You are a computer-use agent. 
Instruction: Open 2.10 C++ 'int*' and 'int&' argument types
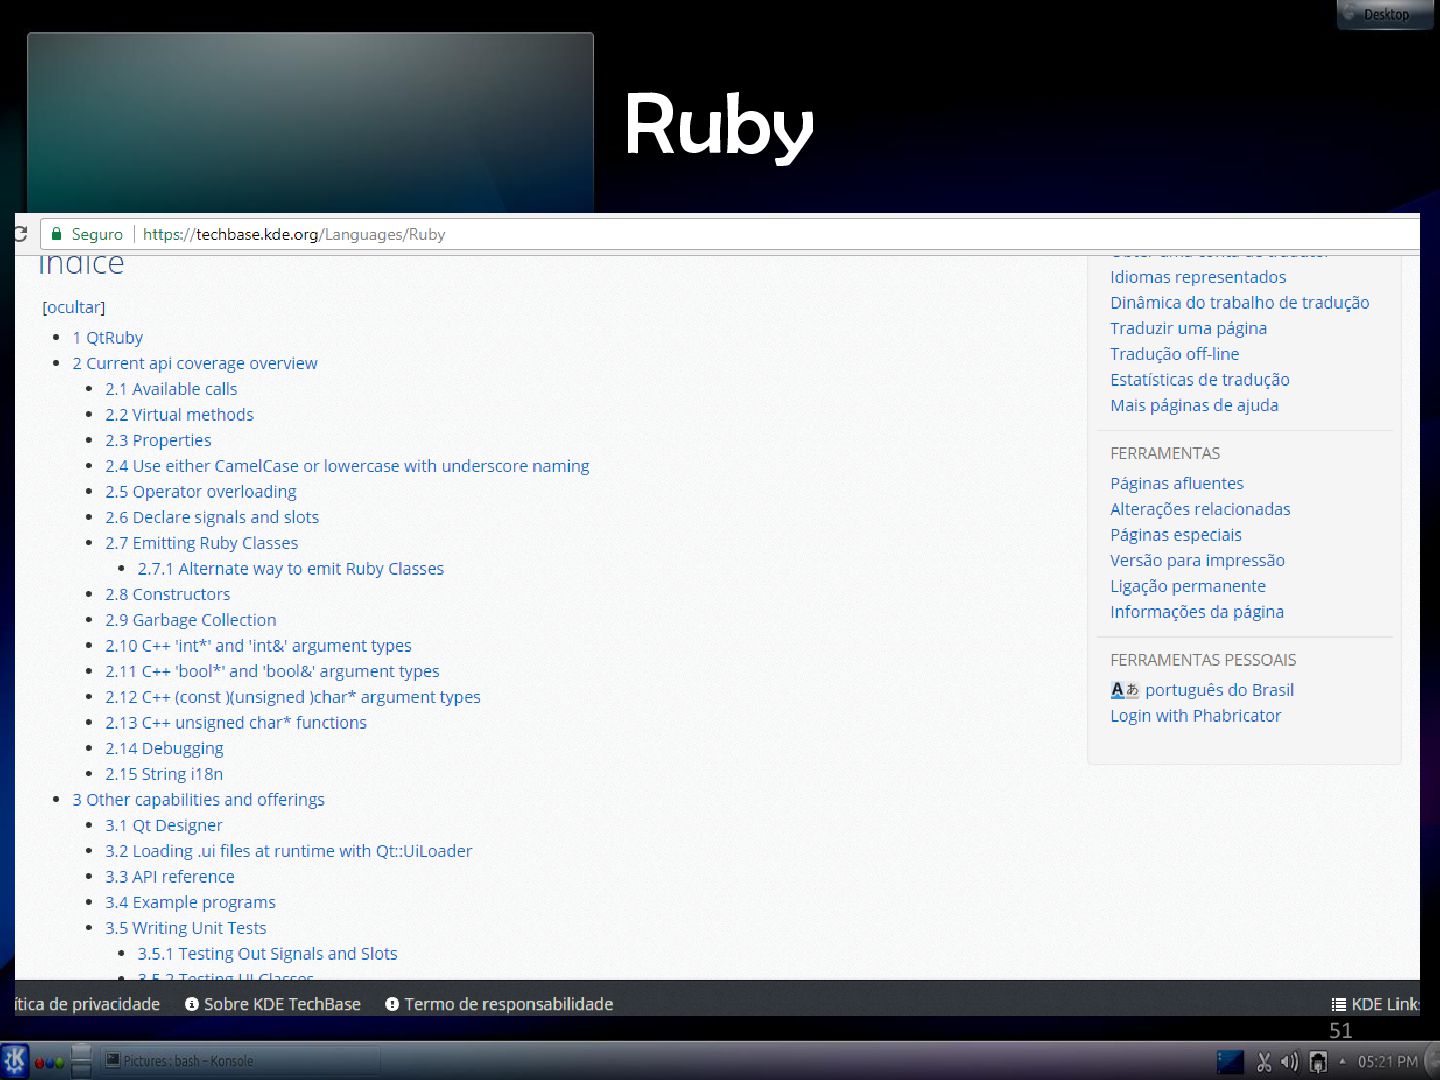[x=258, y=646]
